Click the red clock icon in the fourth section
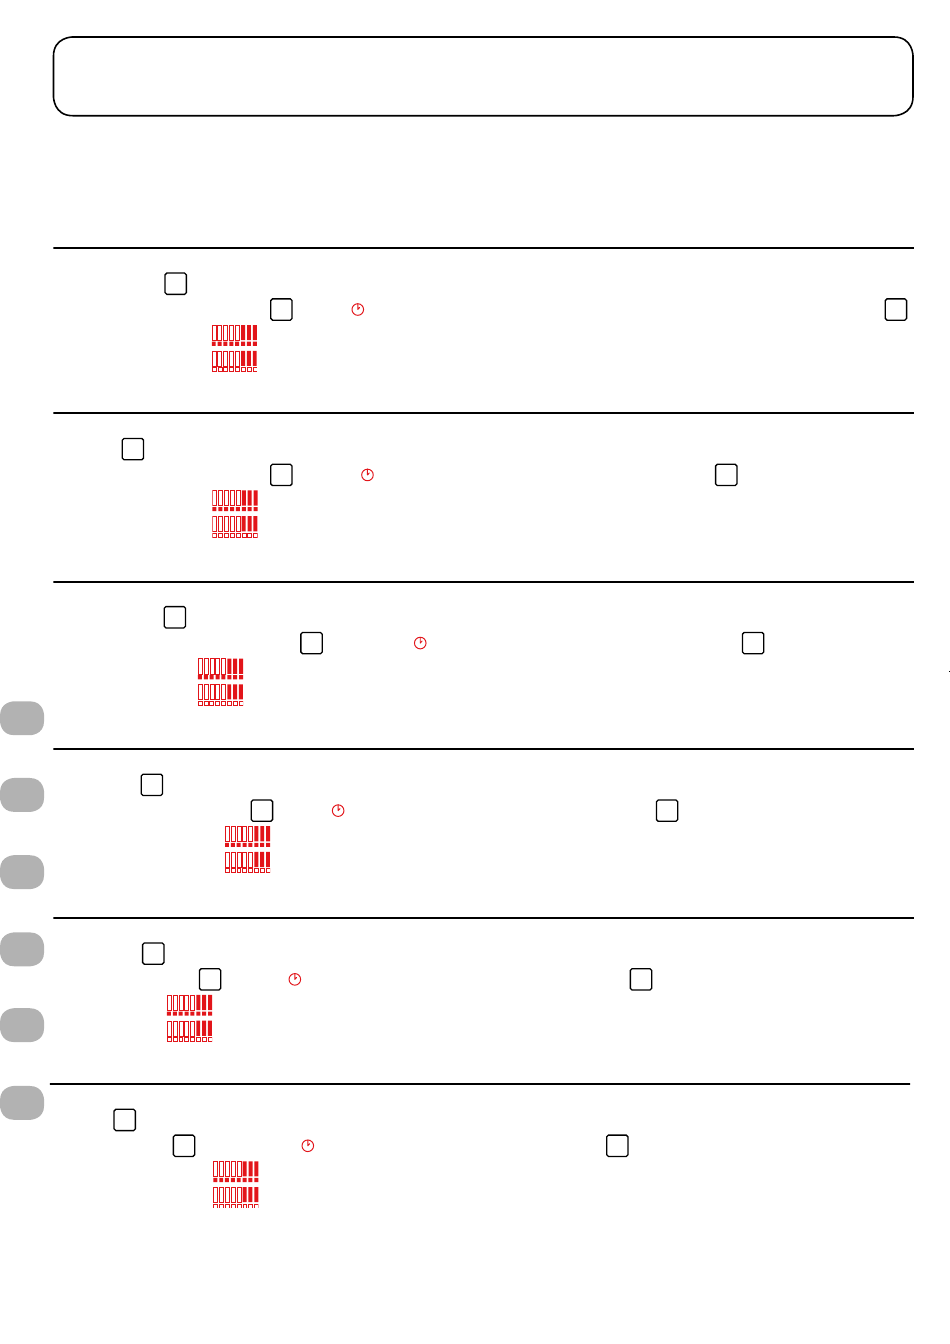The image size is (950, 1344). point(338,811)
